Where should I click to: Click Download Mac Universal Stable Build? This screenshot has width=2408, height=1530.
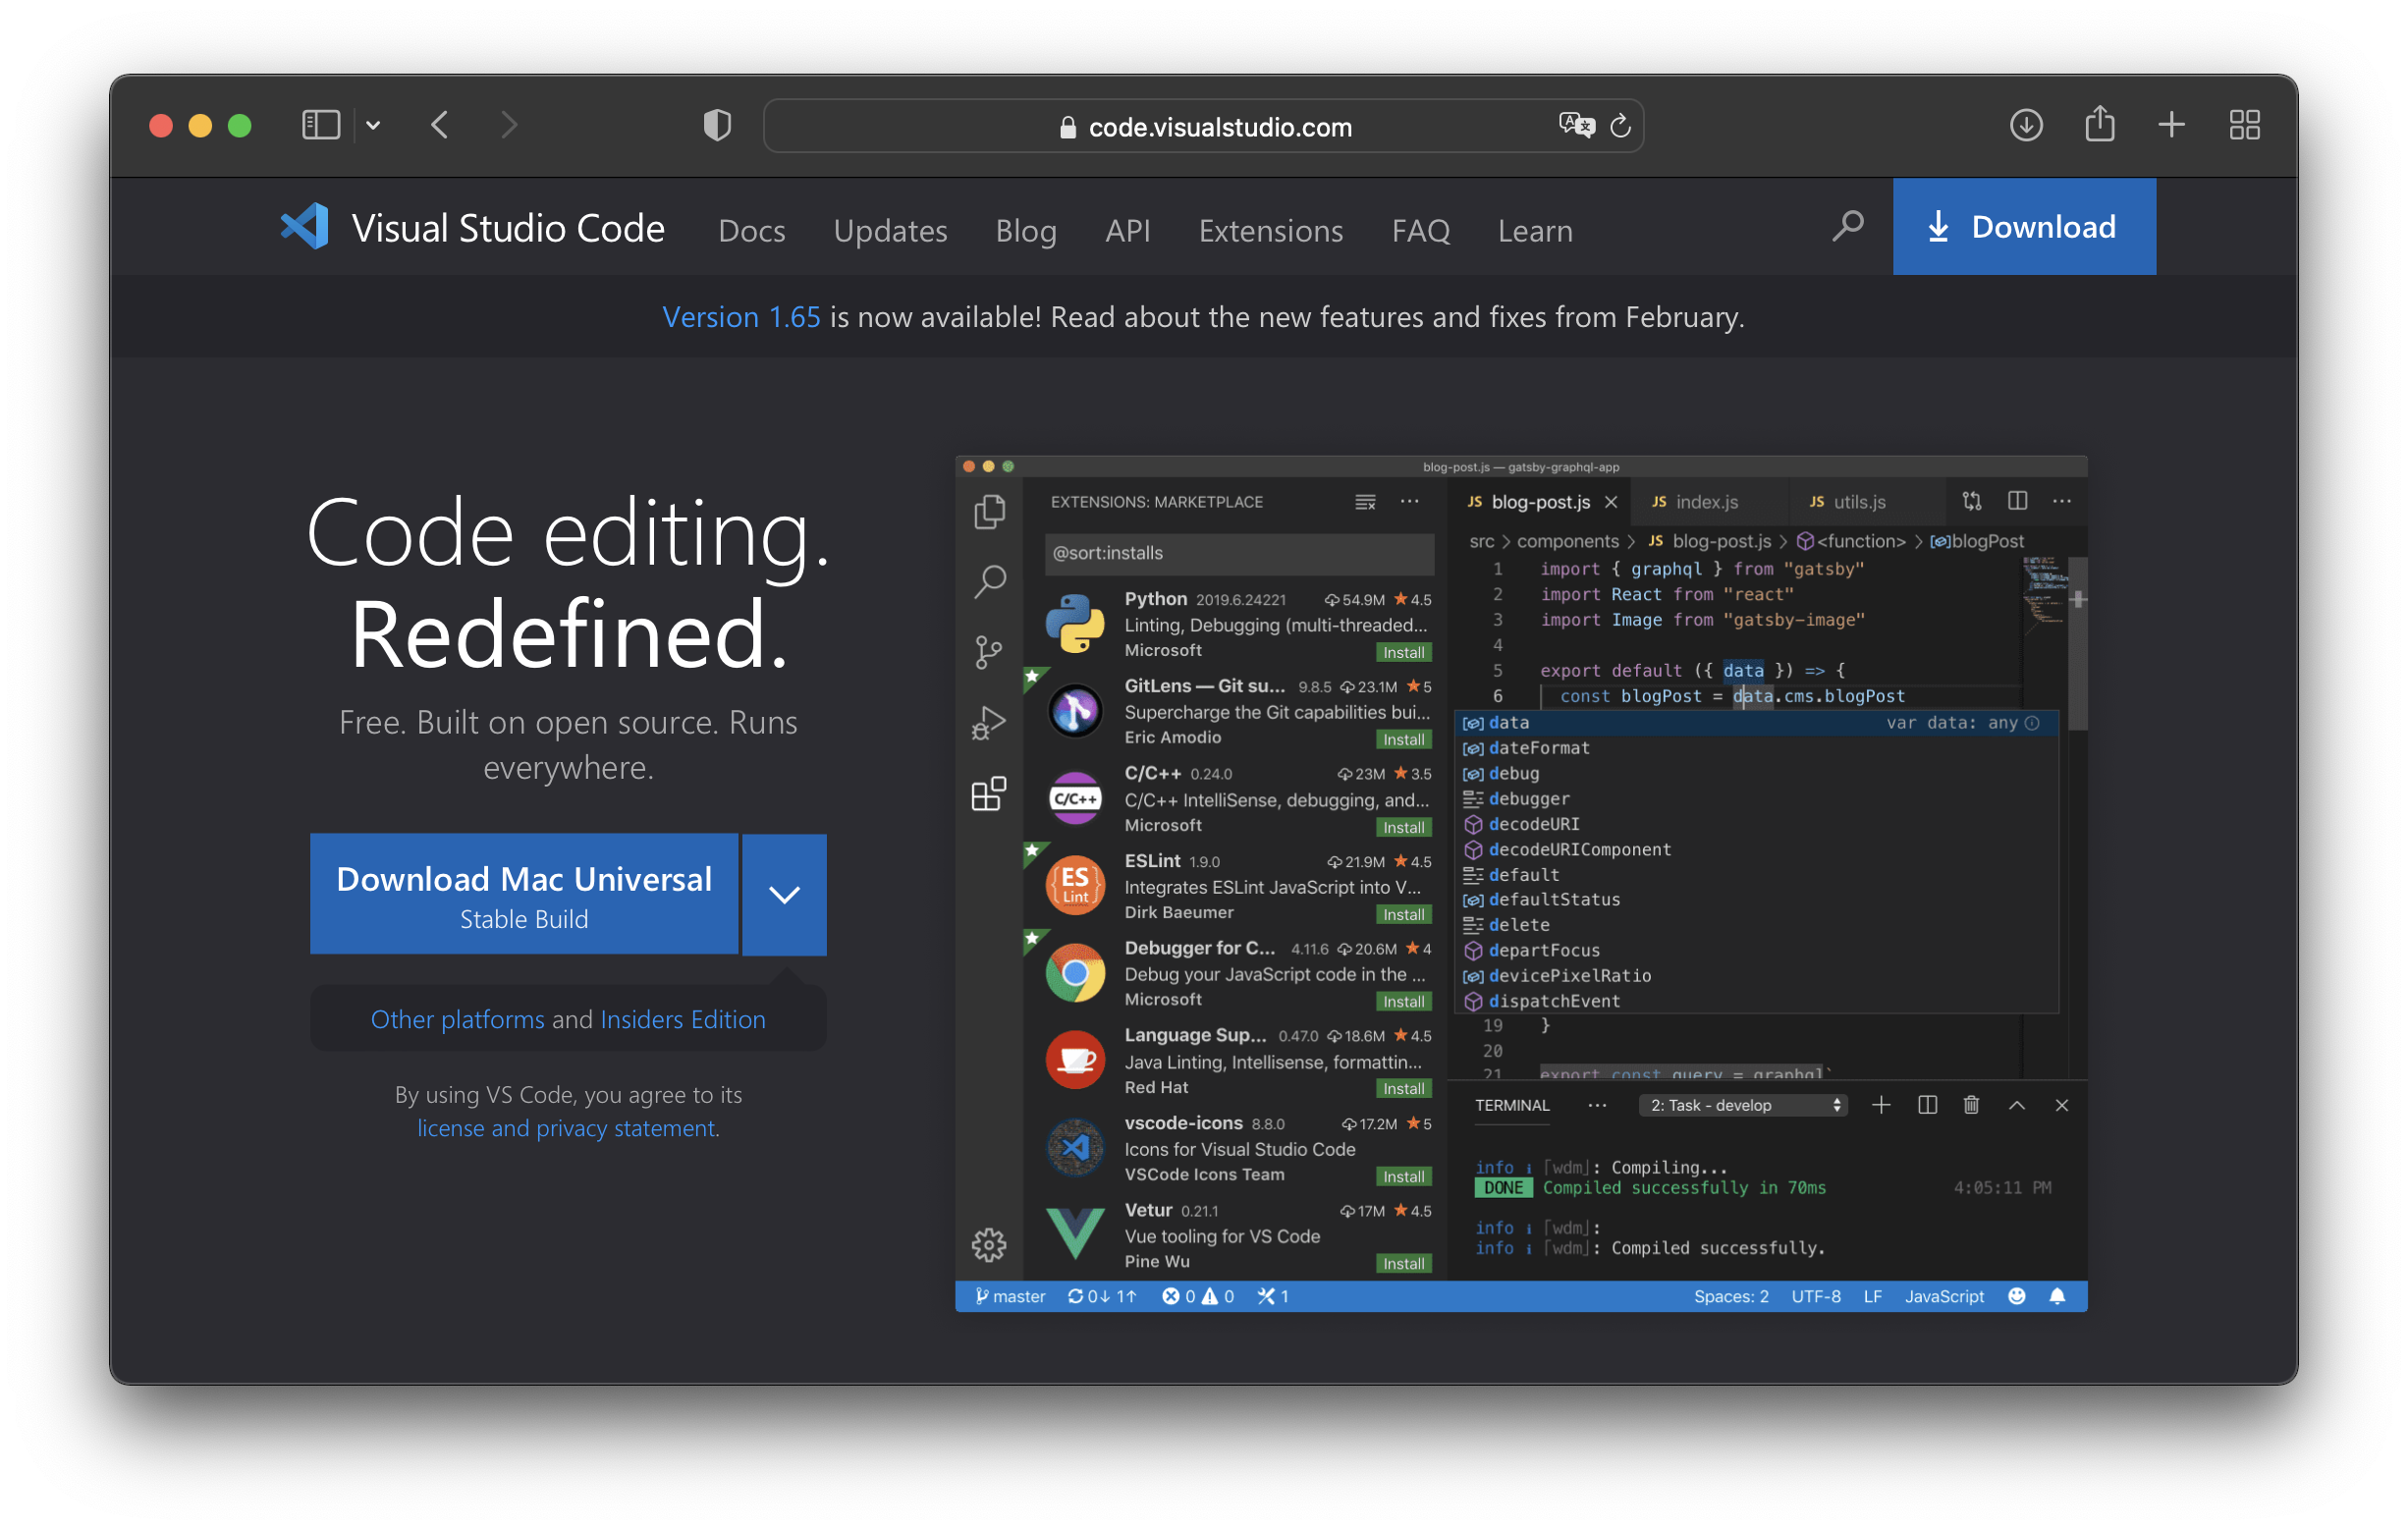click(x=523, y=894)
